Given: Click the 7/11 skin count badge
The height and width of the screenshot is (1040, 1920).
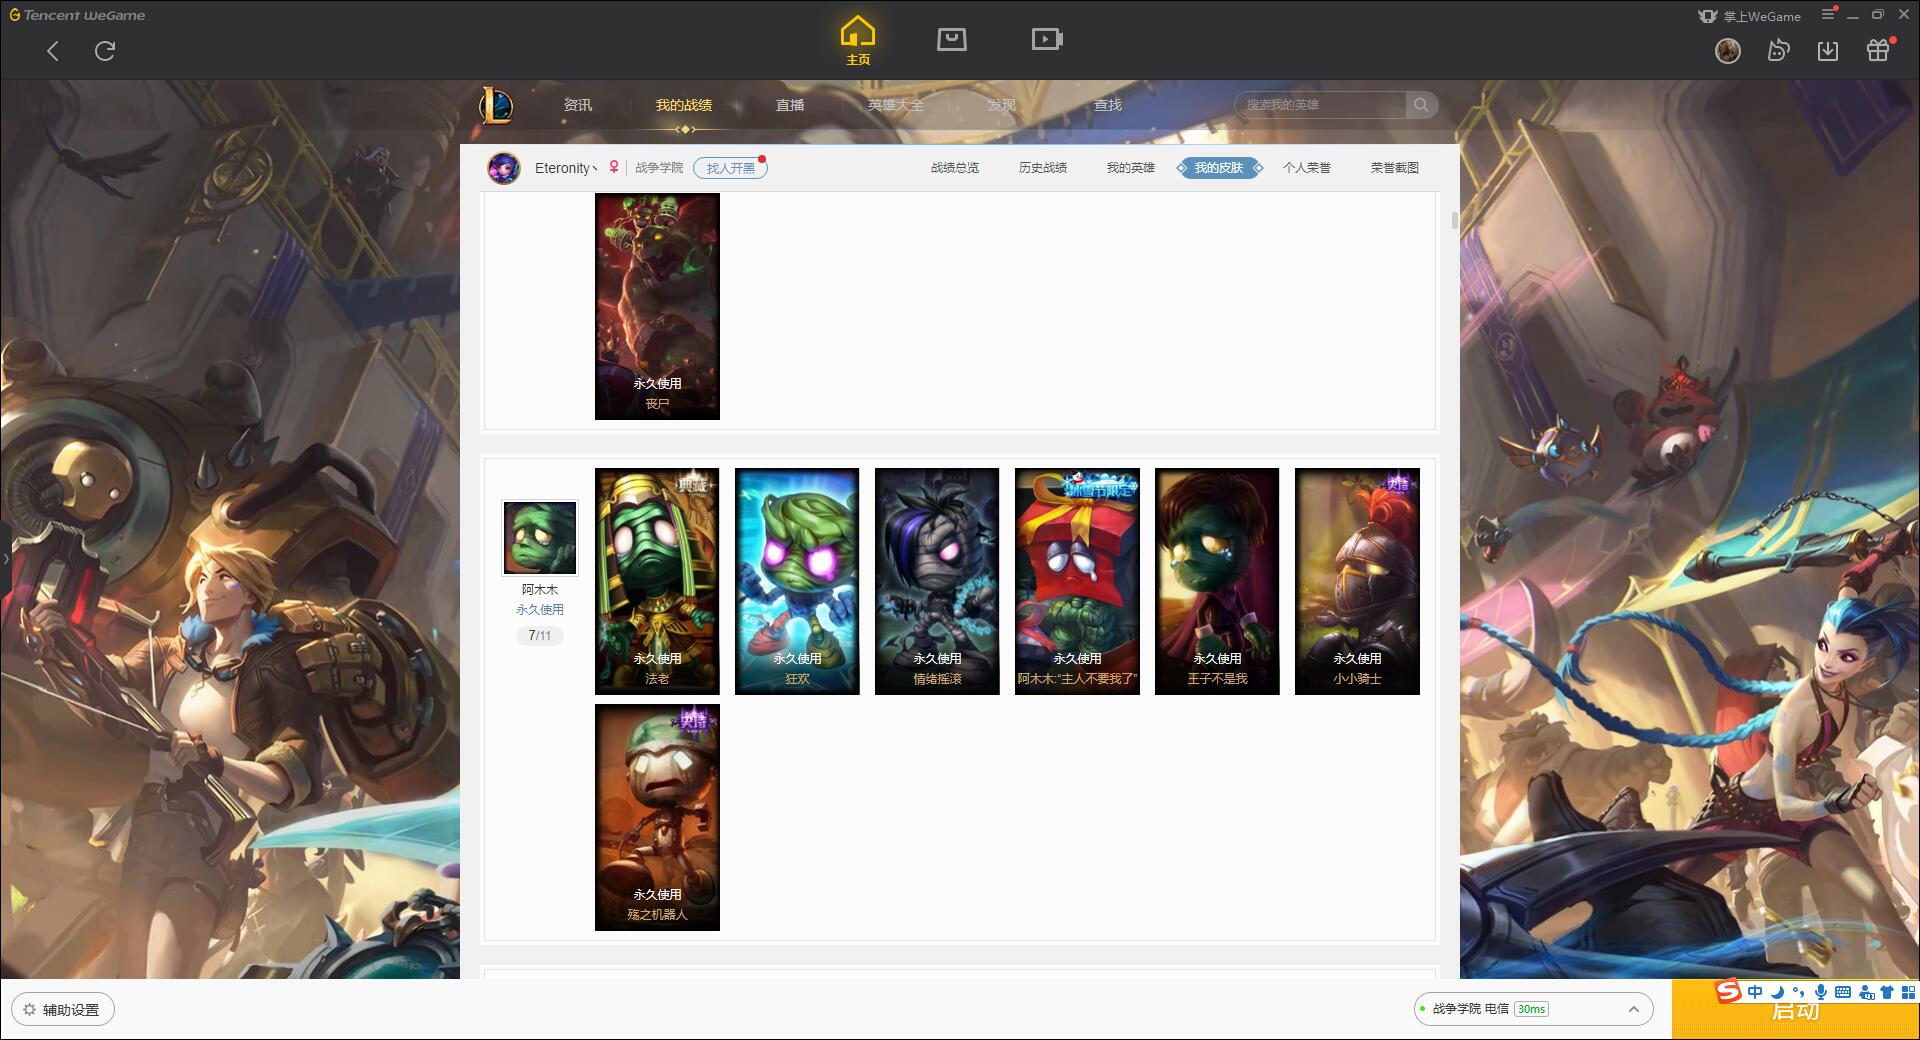Looking at the screenshot, I should [x=540, y=635].
